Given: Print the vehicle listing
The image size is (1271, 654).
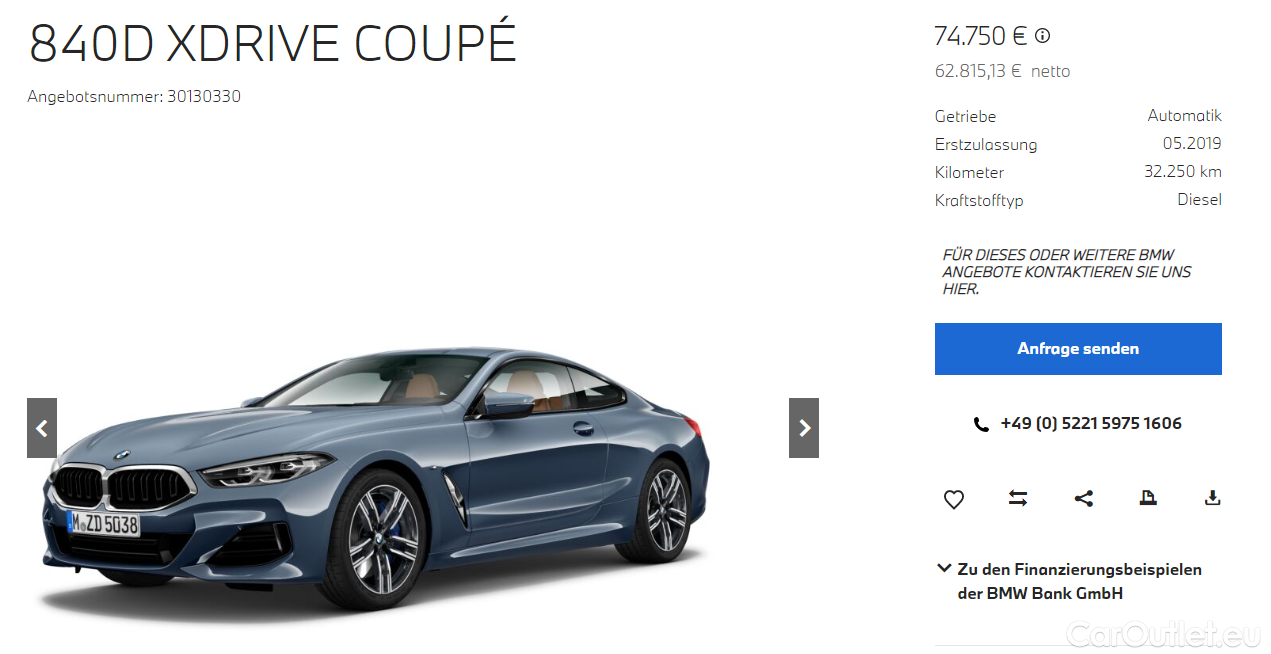Looking at the screenshot, I should pos(1148,498).
